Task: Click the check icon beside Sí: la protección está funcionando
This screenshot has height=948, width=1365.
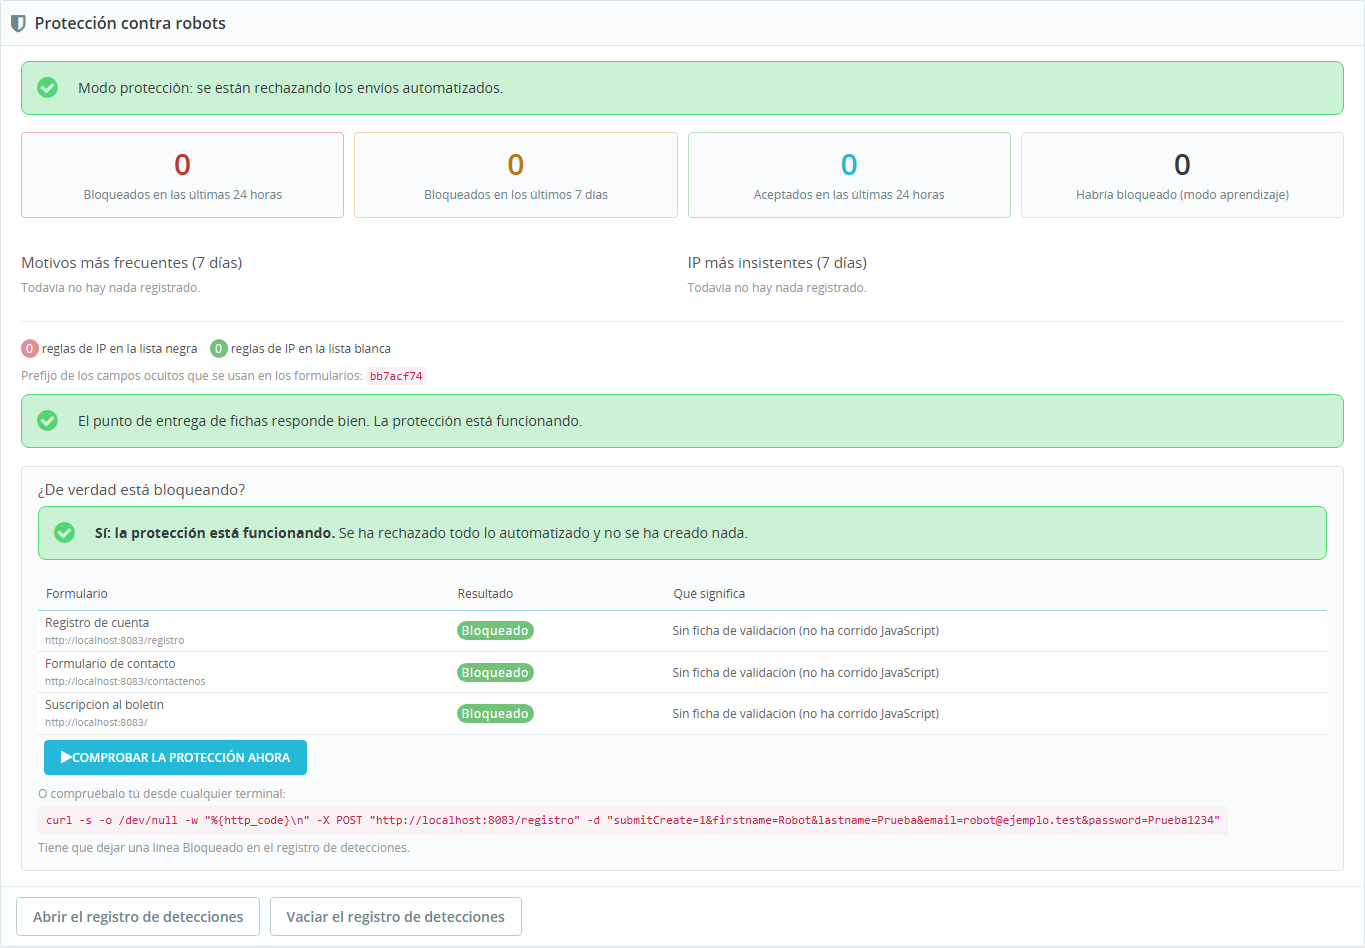Action: [64, 533]
